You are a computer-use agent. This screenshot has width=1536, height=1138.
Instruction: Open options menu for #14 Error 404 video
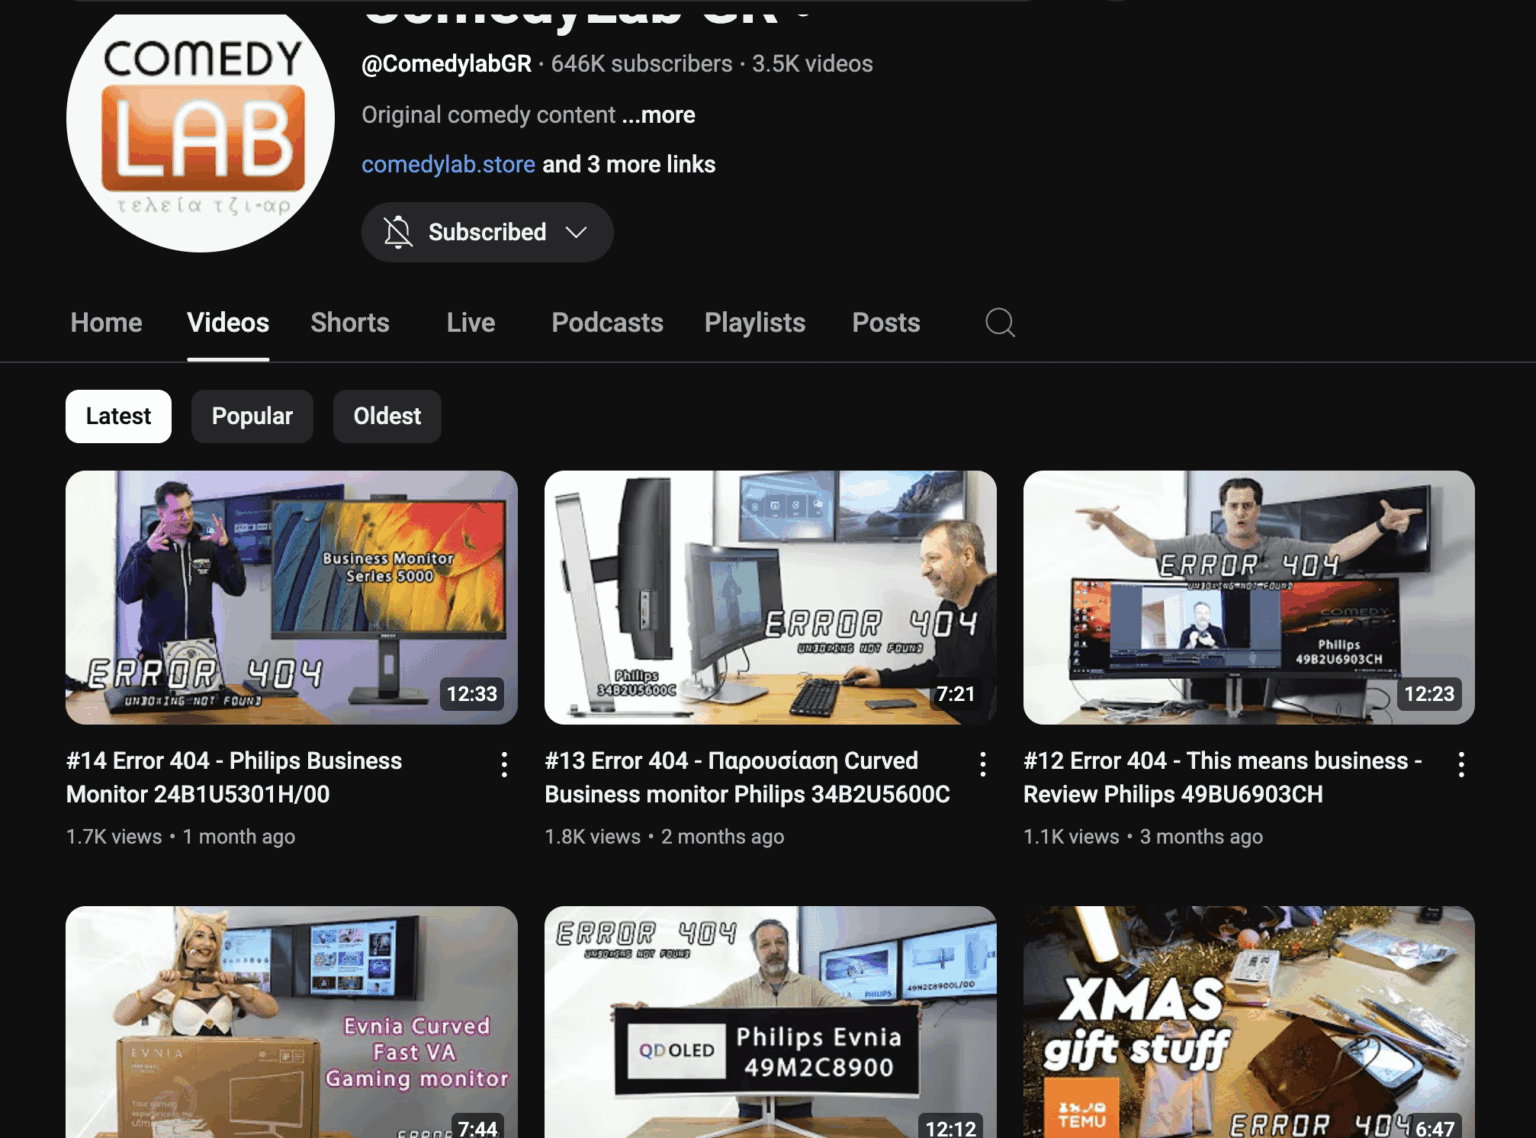tap(504, 764)
